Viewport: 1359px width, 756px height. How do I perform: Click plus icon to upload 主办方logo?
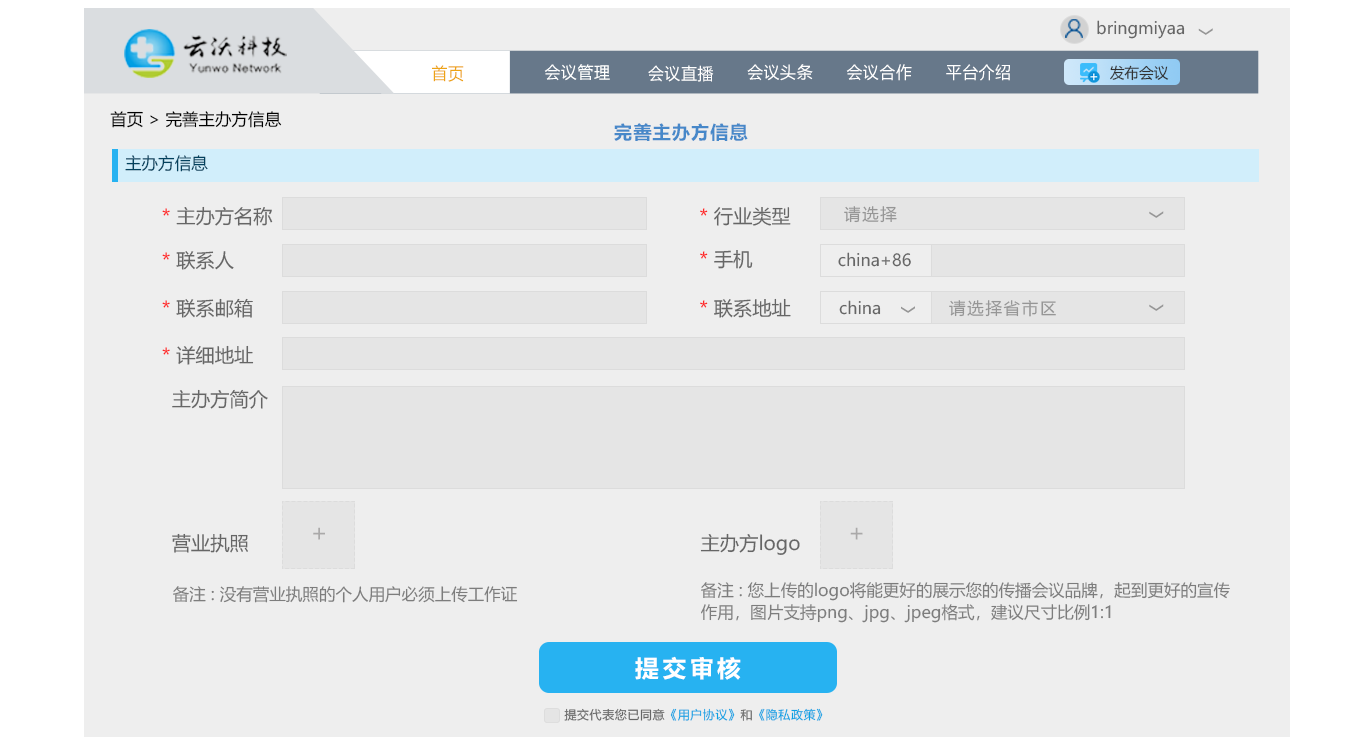(856, 535)
